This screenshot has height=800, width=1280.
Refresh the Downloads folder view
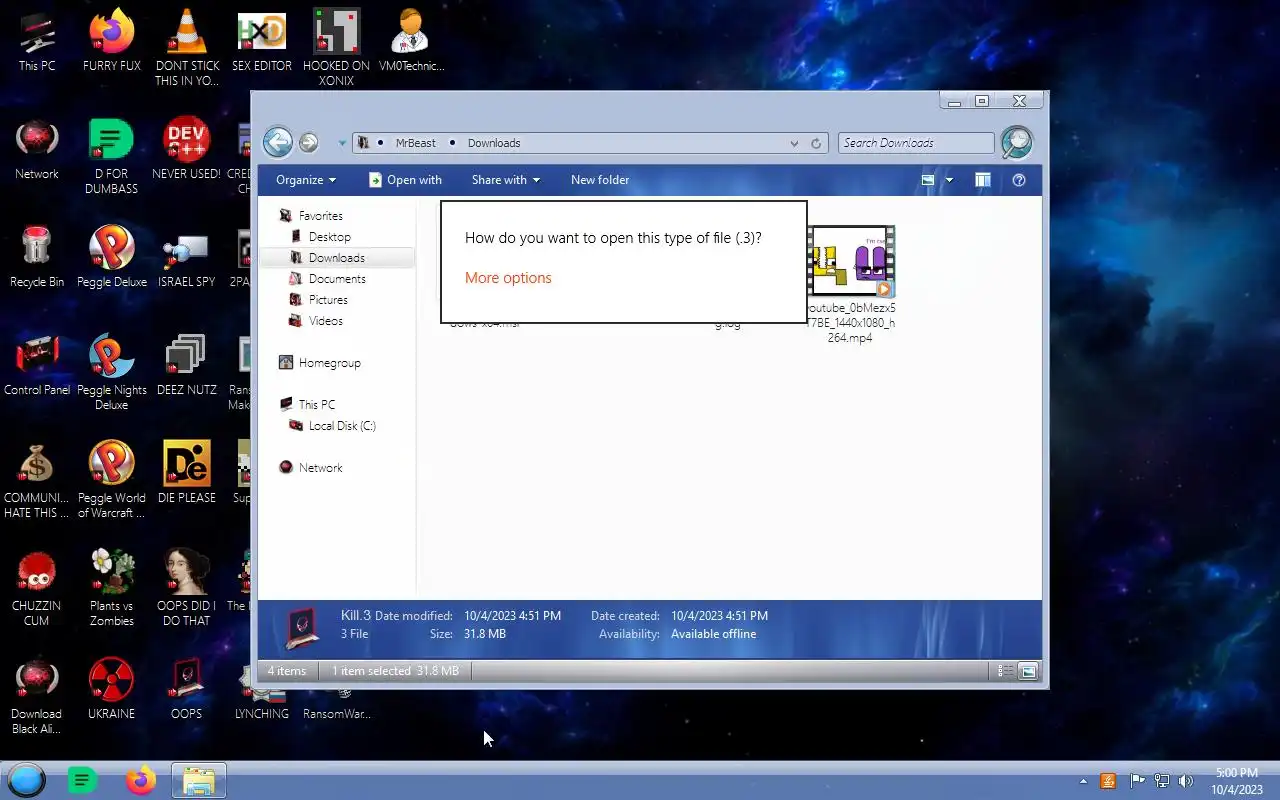[x=816, y=143]
